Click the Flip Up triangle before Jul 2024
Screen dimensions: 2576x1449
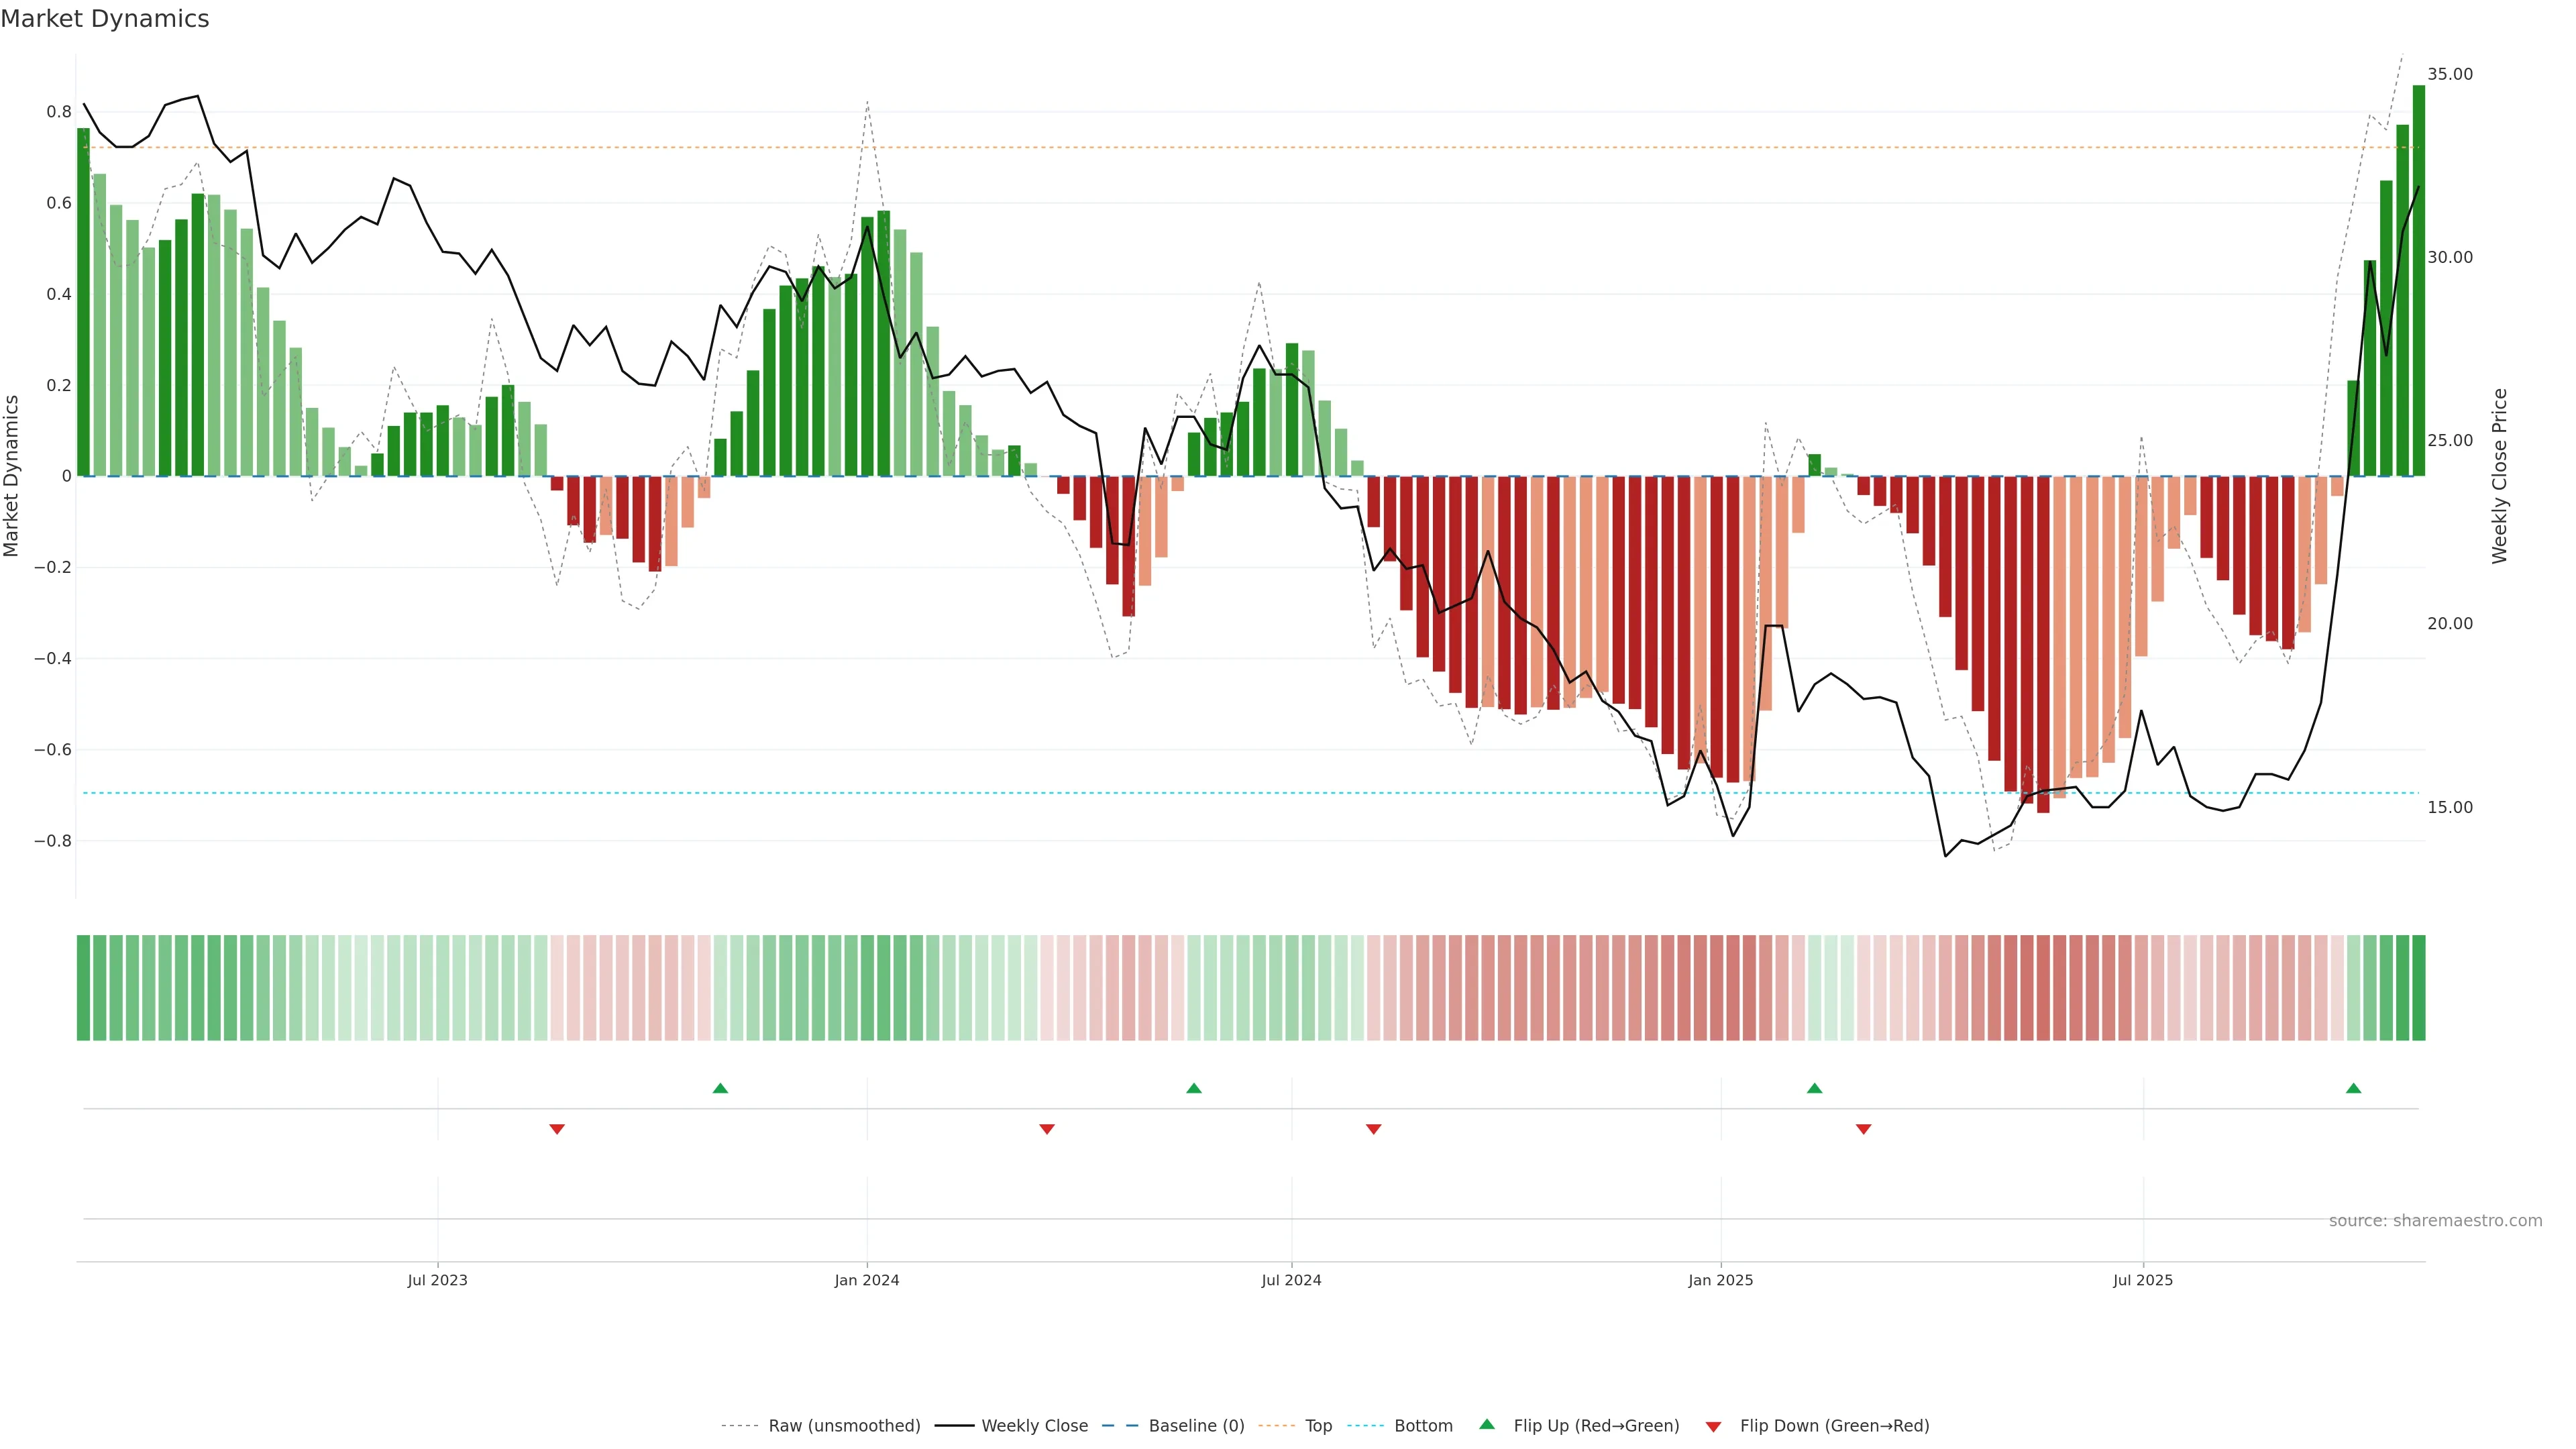1193,1088
